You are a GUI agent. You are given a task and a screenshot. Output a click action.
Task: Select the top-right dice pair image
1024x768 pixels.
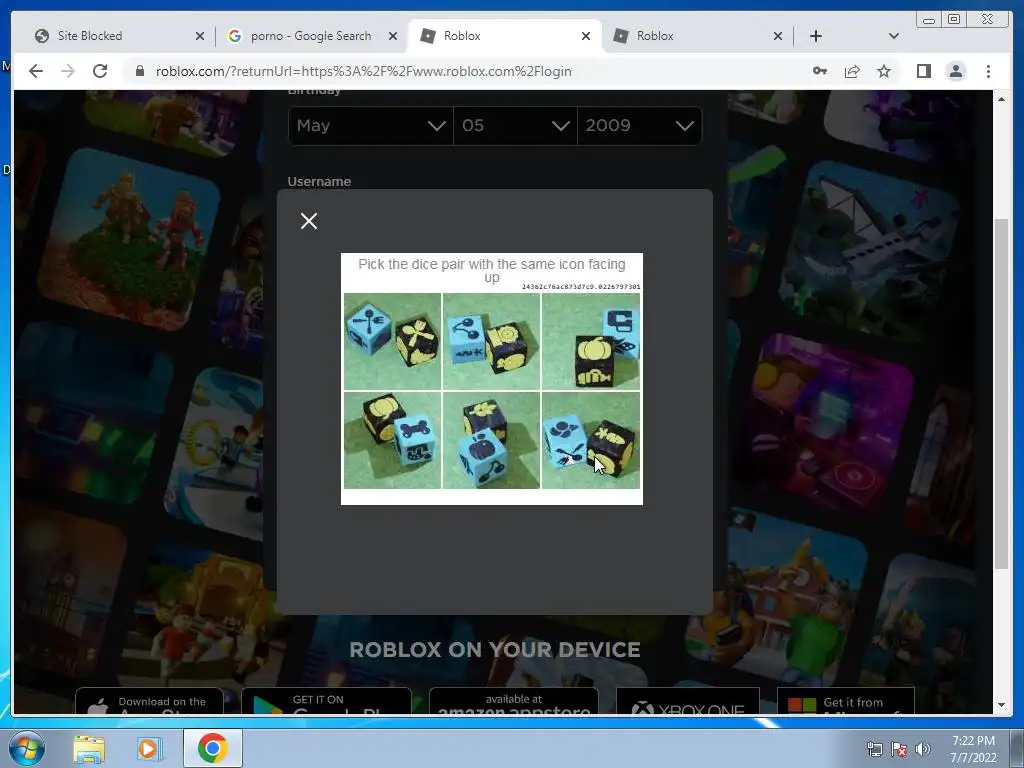tap(590, 341)
